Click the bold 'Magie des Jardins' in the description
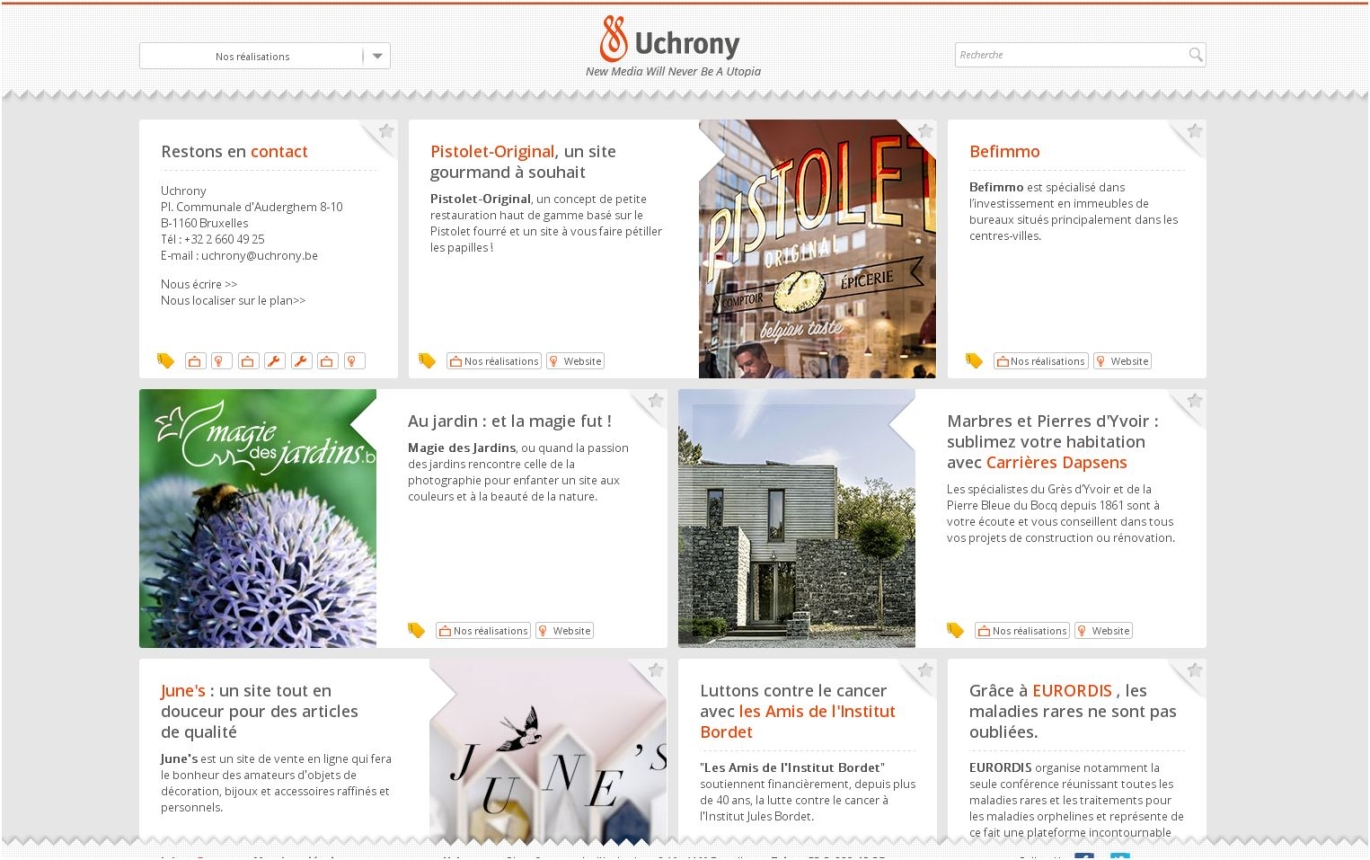The height and width of the screenshot is (860, 1370). (x=462, y=447)
